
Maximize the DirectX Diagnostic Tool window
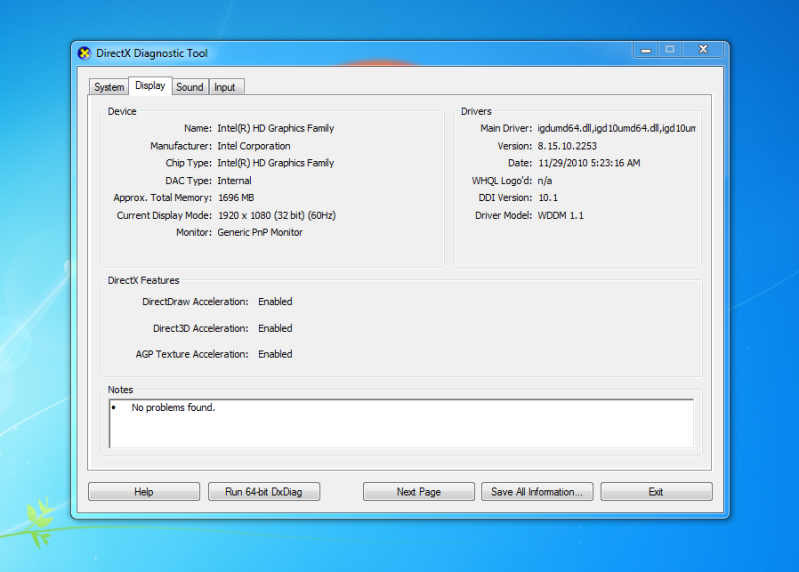click(x=670, y=49)
